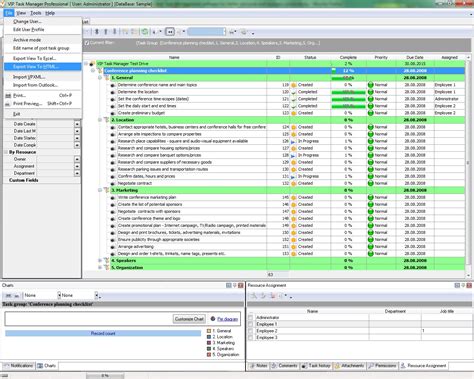The image size is (474, 379).
Task: Click the search icon in Resource Assignment toolbar
Action: 254,296
